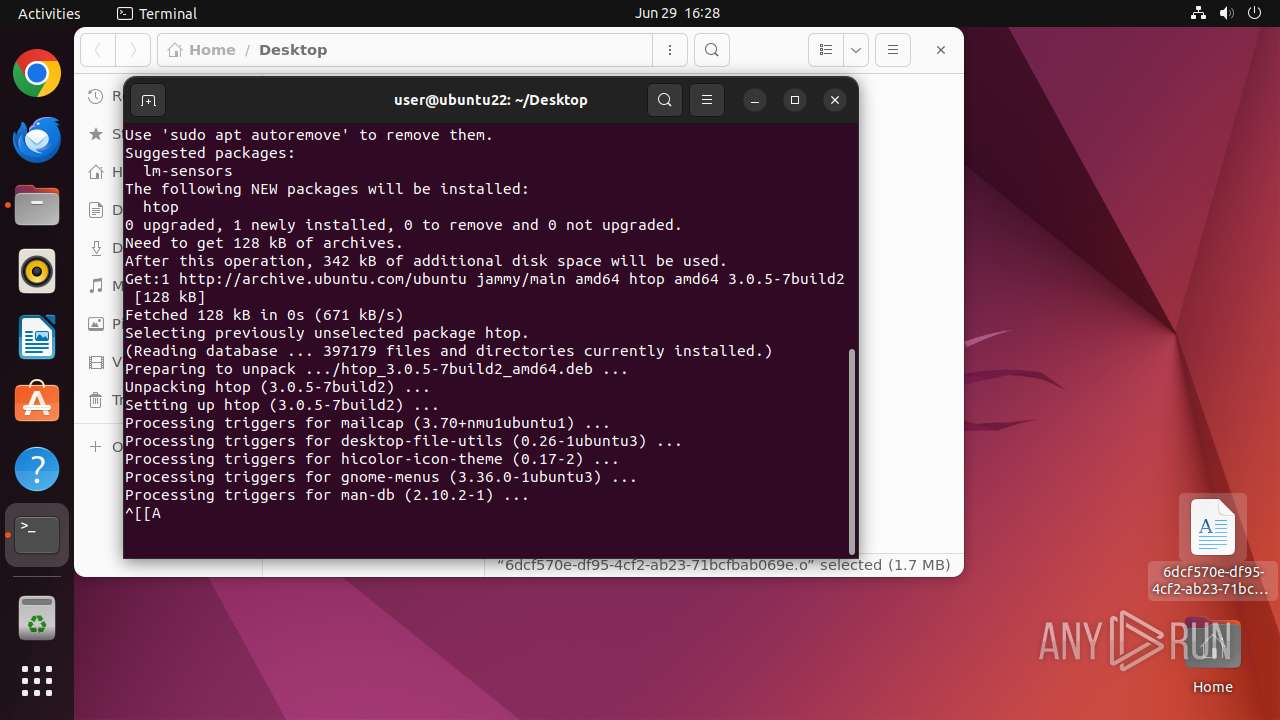Go forward in the Files window
Screen dimensions: 1280x720
(133, 50)
